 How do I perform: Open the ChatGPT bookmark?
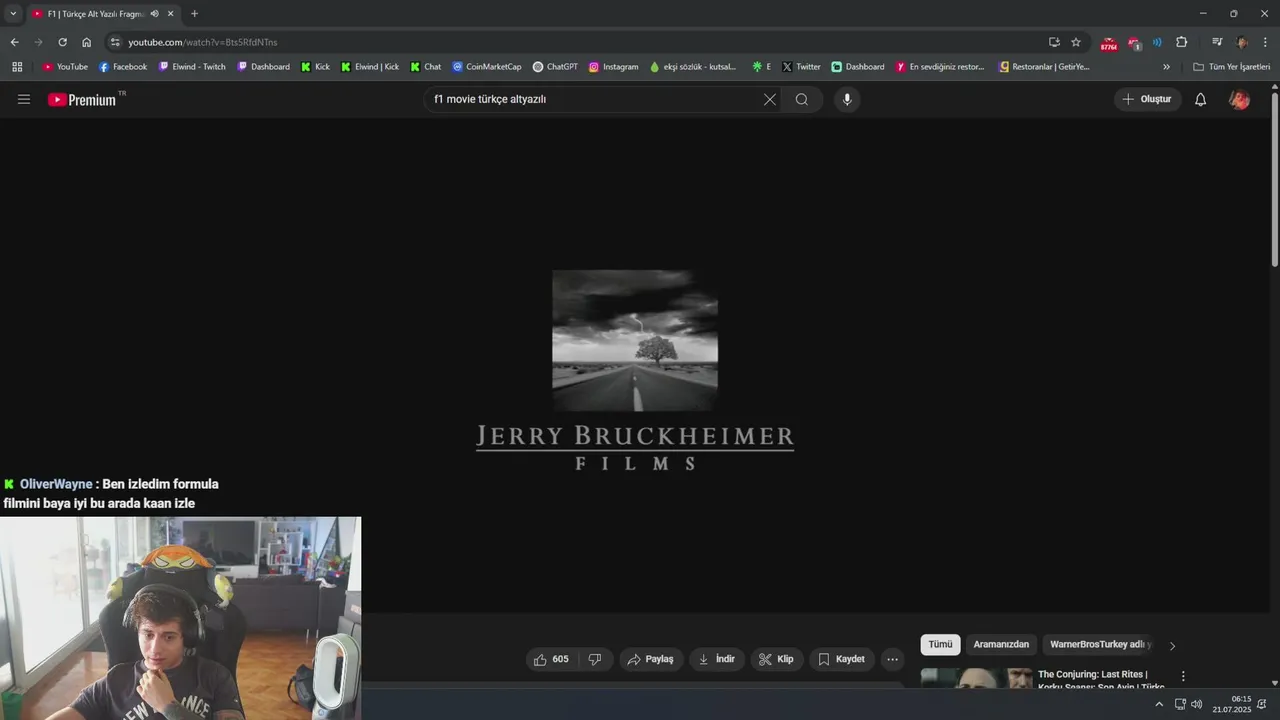pyautogui.click(x=555, y=67)
